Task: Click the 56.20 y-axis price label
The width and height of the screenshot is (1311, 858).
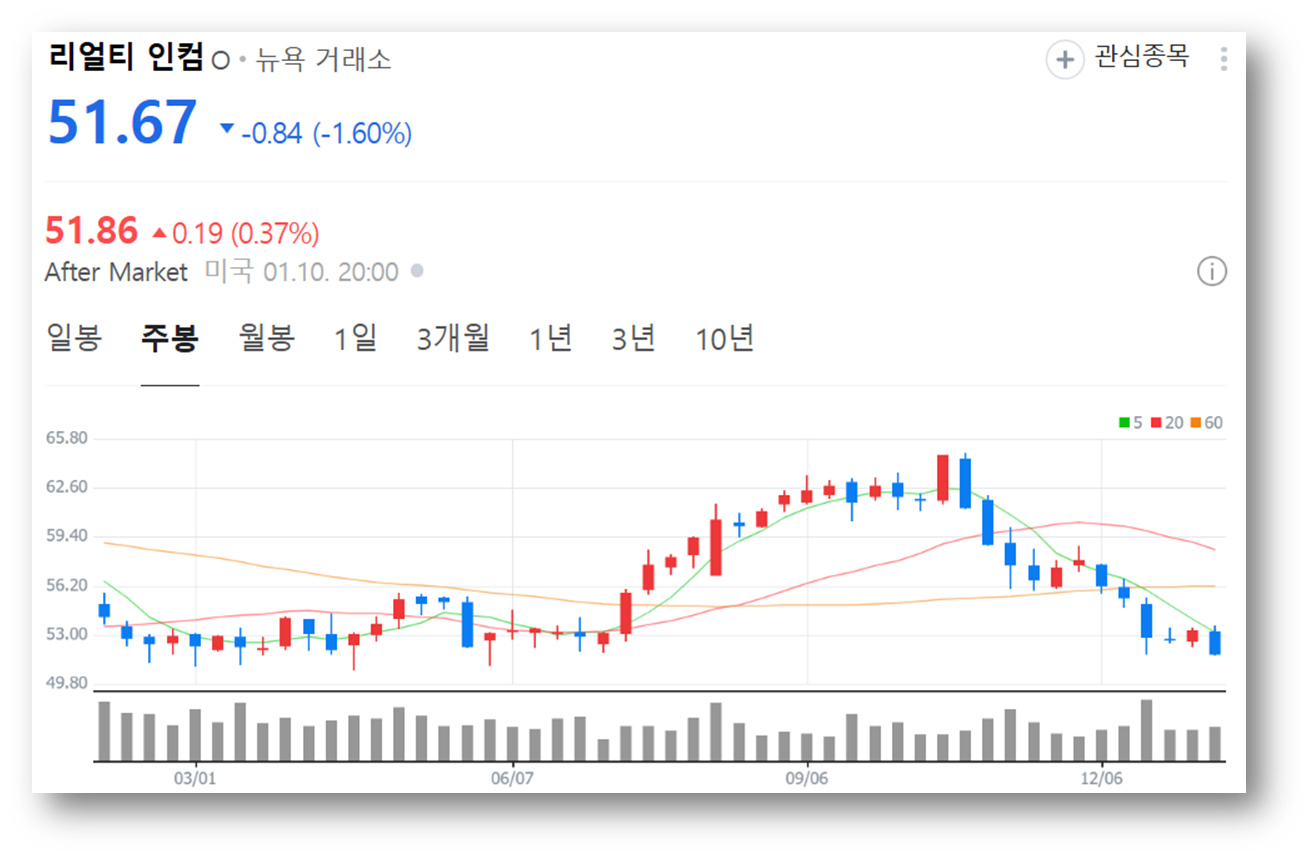Action: [67, 585]
